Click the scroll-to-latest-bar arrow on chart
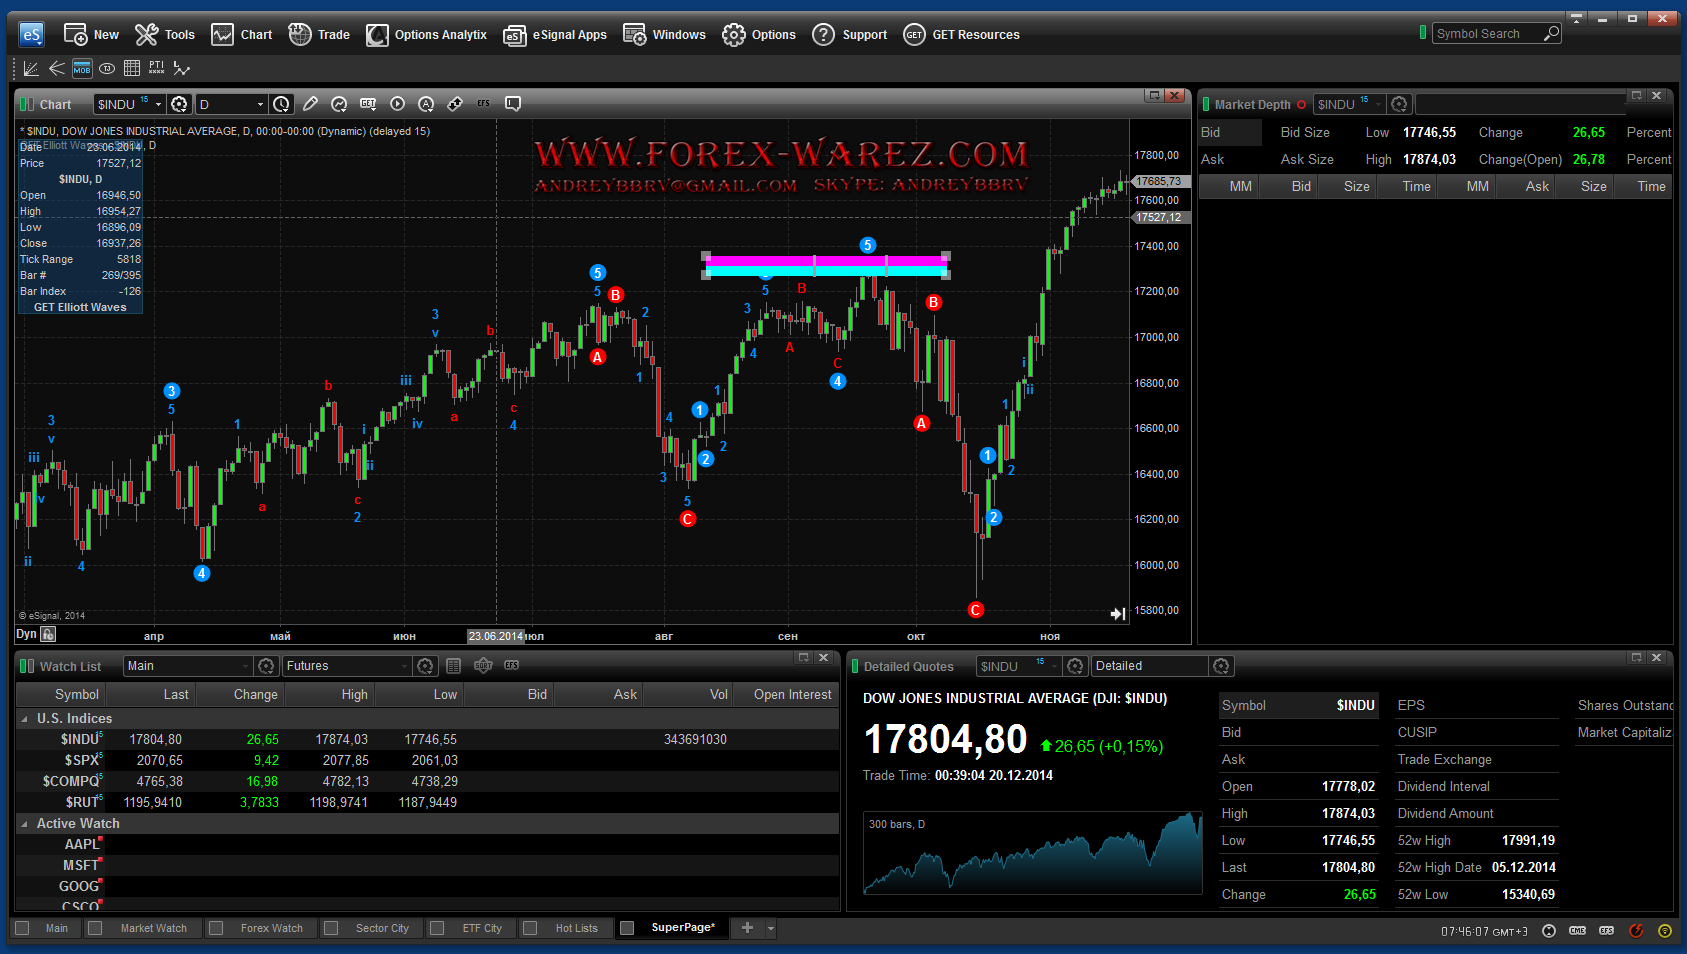Image resolution: width=1687 pixels, height=954 pixels. (1118, 614)
